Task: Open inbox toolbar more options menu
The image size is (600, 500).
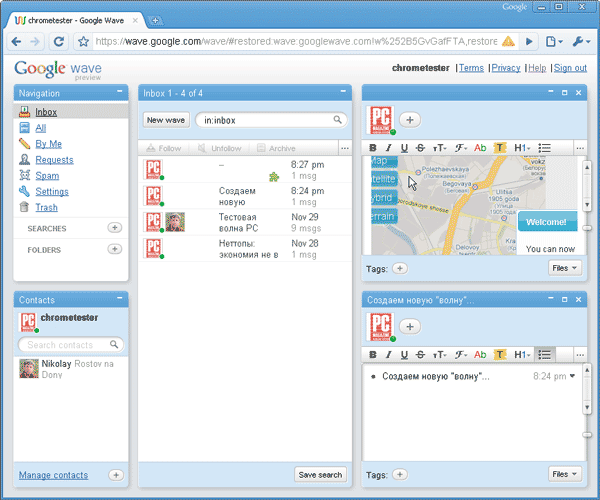Action: [x=345, y=148]
